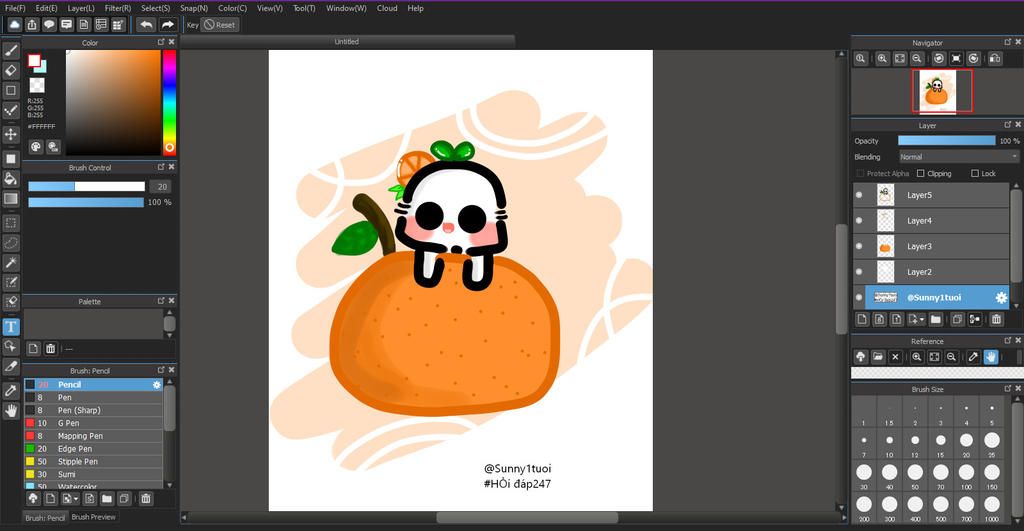1024x531 pixels.
Task: Delete layer with Layer panel trash icon
Action: click(x=996, y=319)
